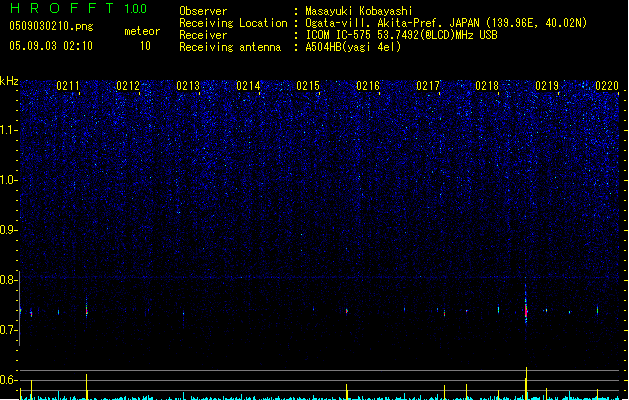Click the 0218 time marker
The image size is (629, 400).
487,86
